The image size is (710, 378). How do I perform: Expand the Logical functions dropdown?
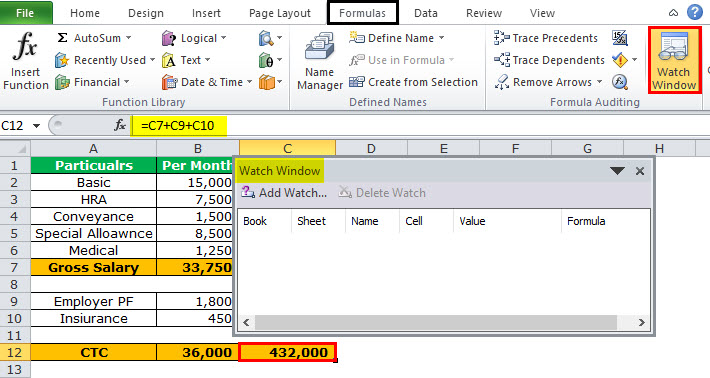point(224,38)
